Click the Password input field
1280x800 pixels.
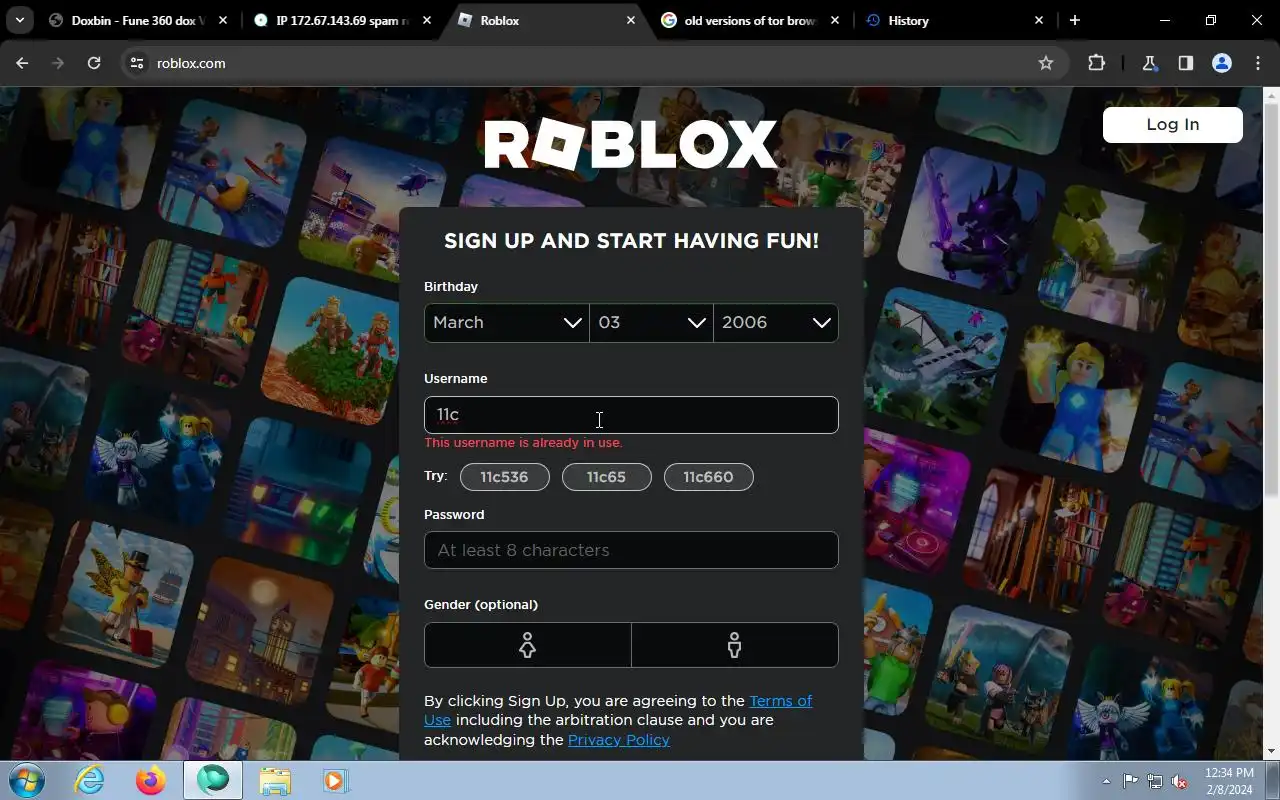[x=631, y=550]
